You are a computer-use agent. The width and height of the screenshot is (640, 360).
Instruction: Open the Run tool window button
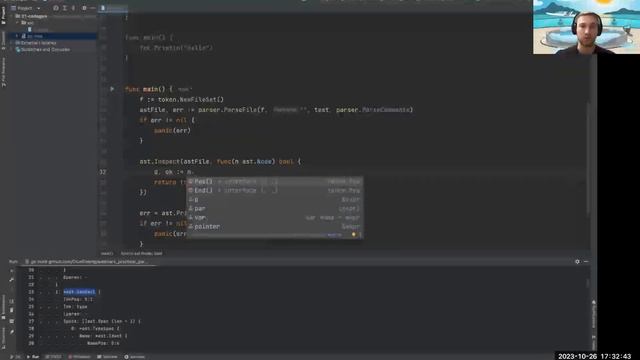click(33, 357)
